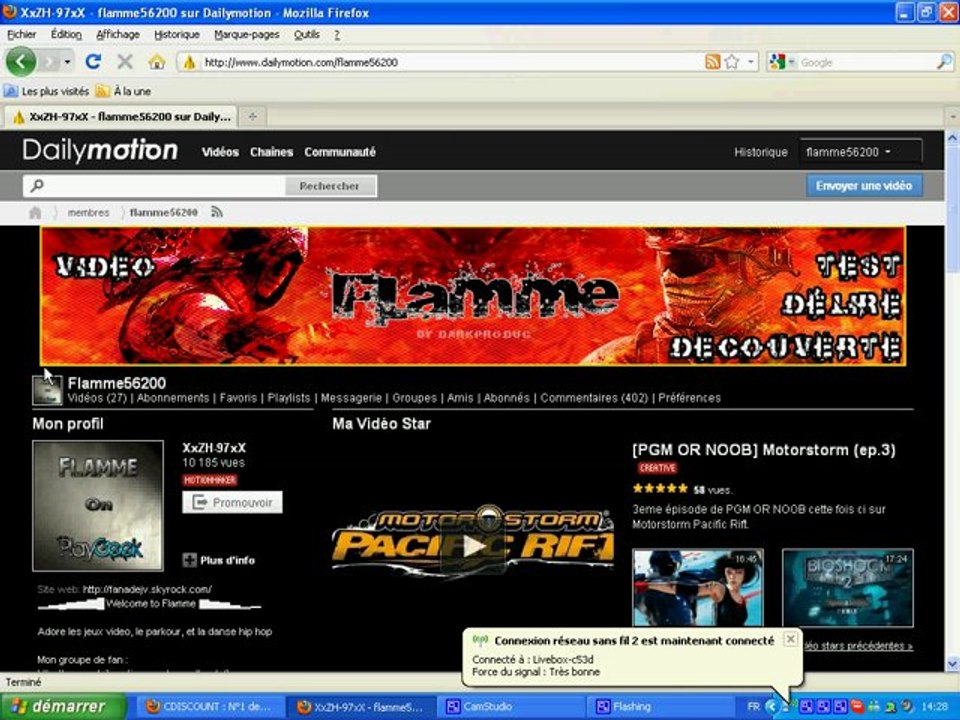Open Affichage menu
Viewport: 960px width, 720px height.
click(118, 35)
